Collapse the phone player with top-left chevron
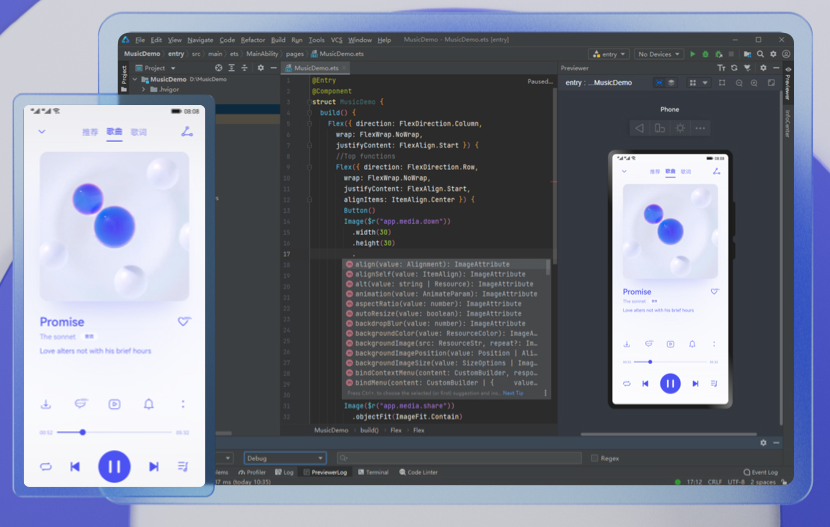Viewport: 830px width, 527px height. click(x=42, y=131)
